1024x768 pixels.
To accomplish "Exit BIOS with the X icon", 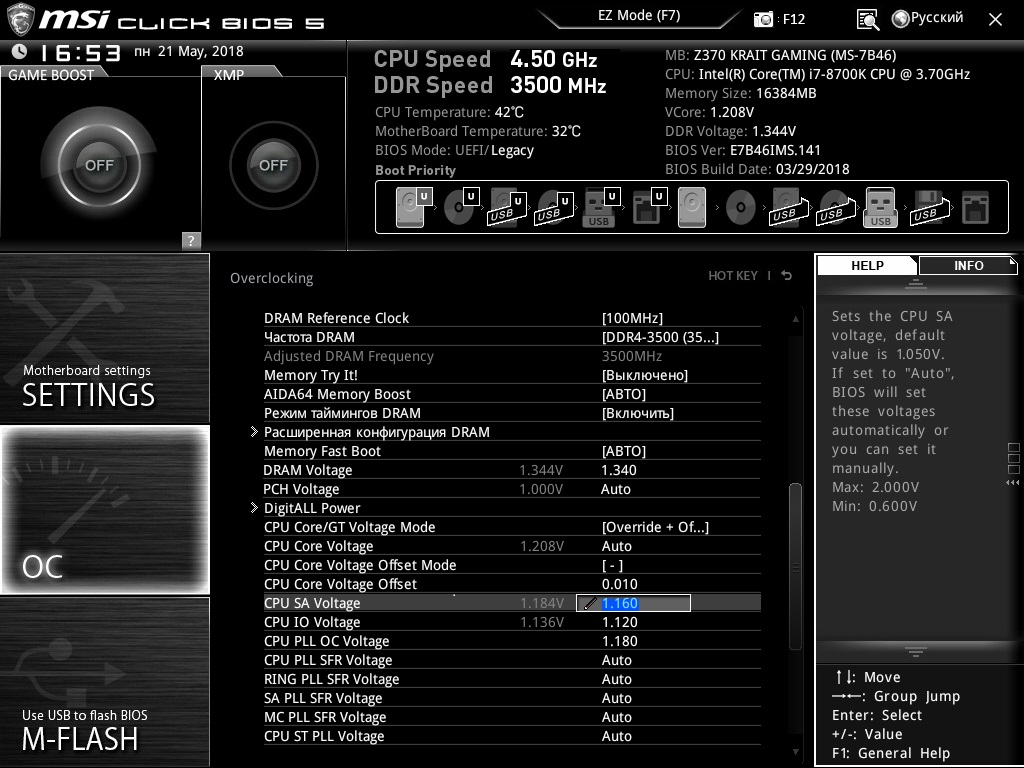I will 995,20.
